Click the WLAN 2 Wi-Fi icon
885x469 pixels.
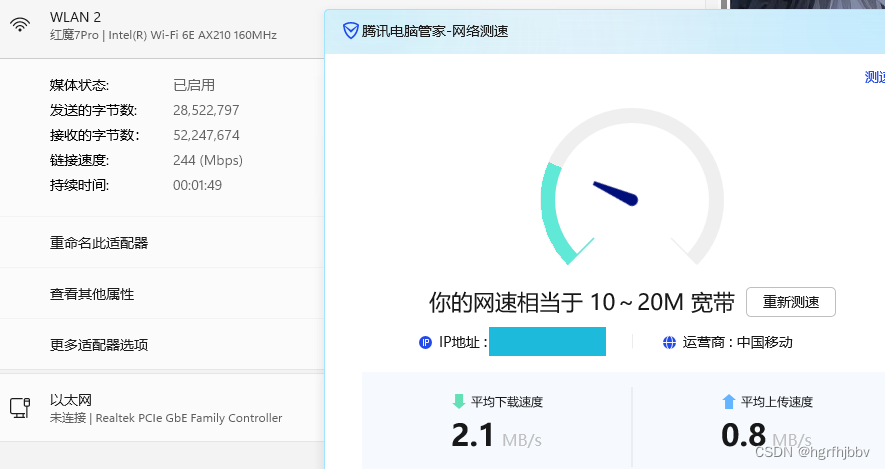coord(20,25)
